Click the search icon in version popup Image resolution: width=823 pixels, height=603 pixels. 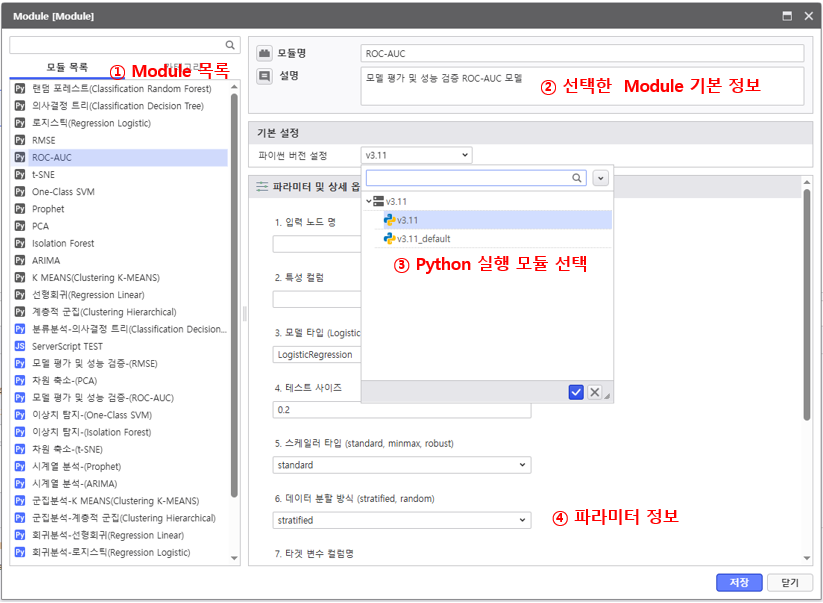click(x=576, y=178)
